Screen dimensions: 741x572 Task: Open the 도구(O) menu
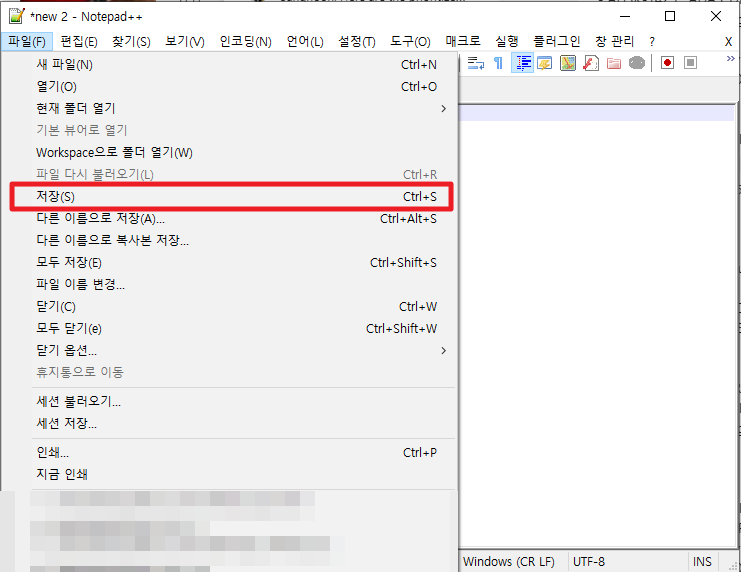410,42
